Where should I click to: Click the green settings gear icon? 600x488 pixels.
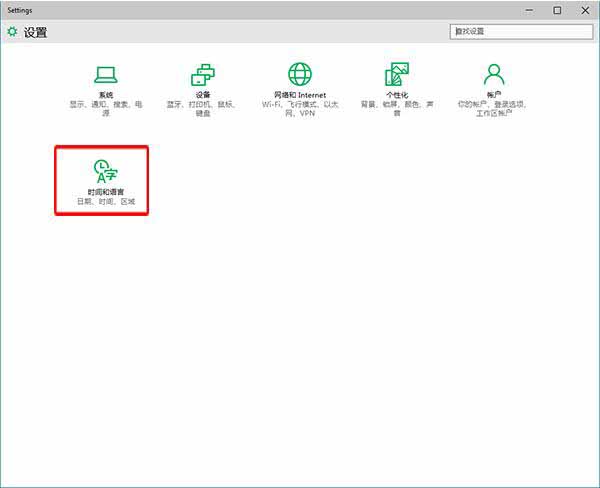[12, 32]
